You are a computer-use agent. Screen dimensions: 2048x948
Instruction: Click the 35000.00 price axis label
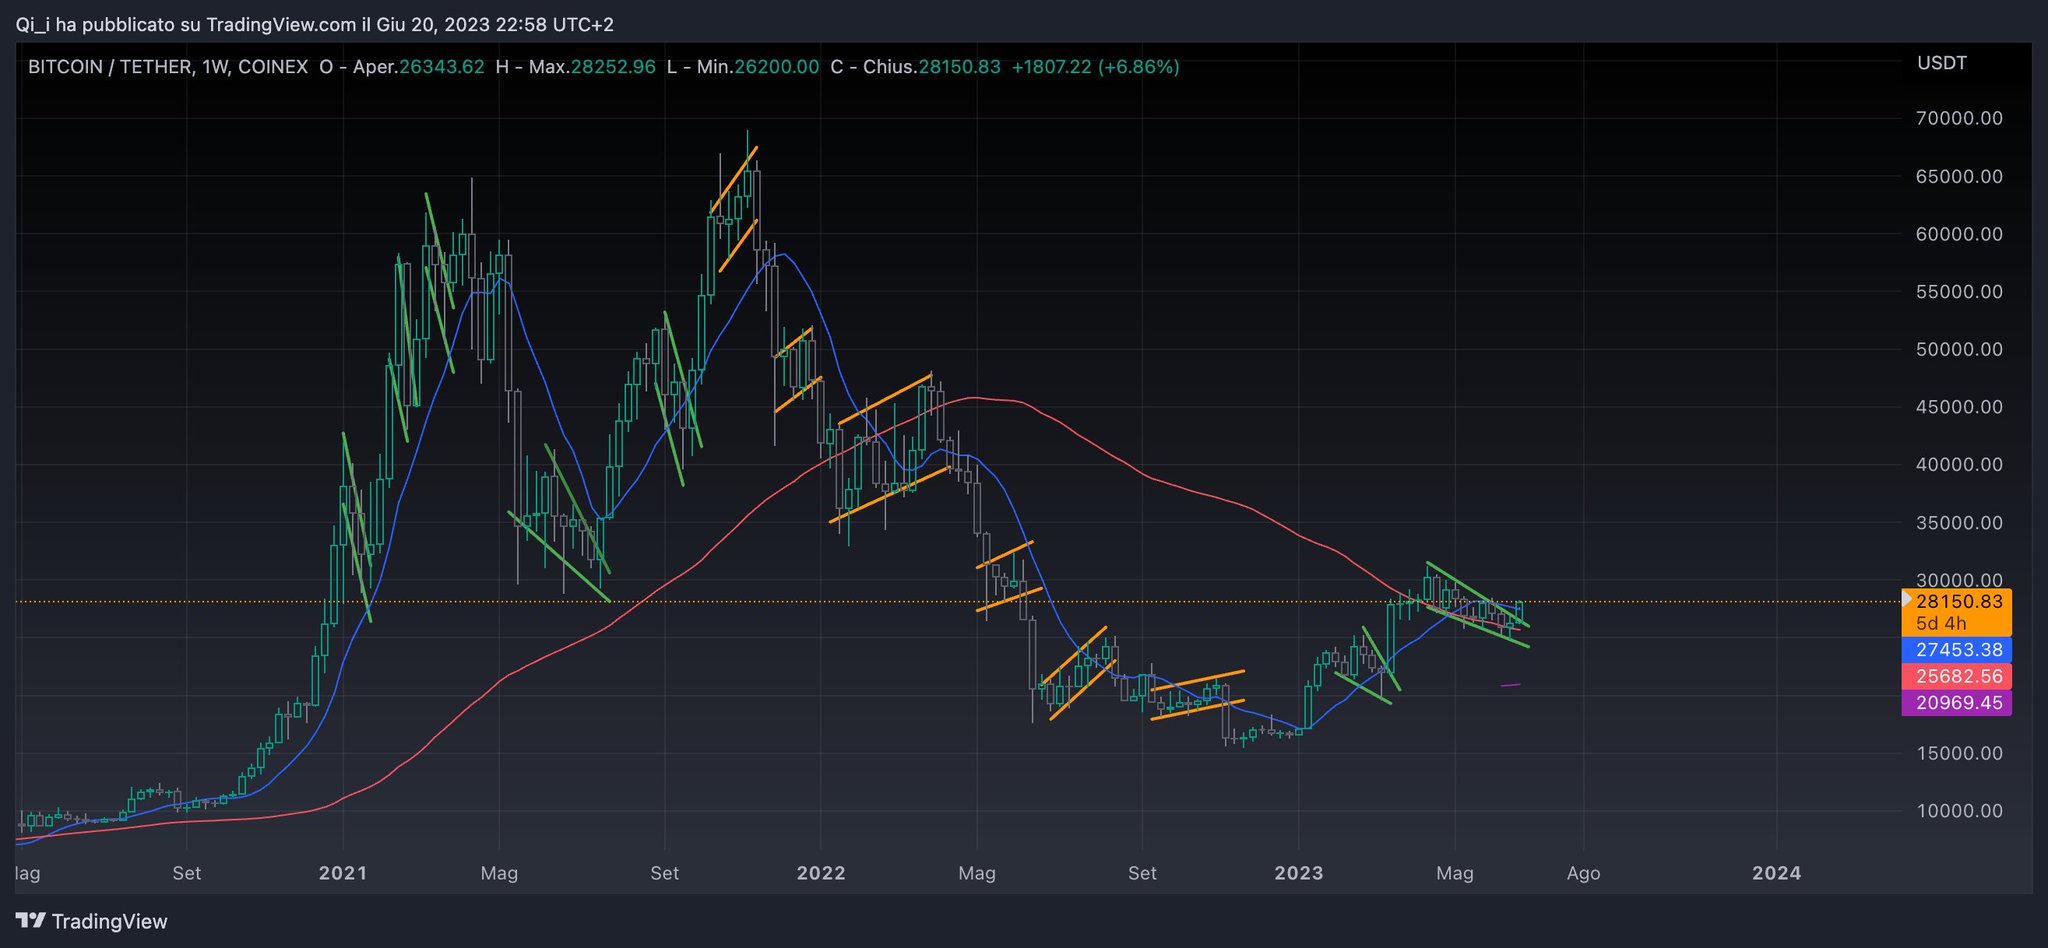click(1959, 522)
